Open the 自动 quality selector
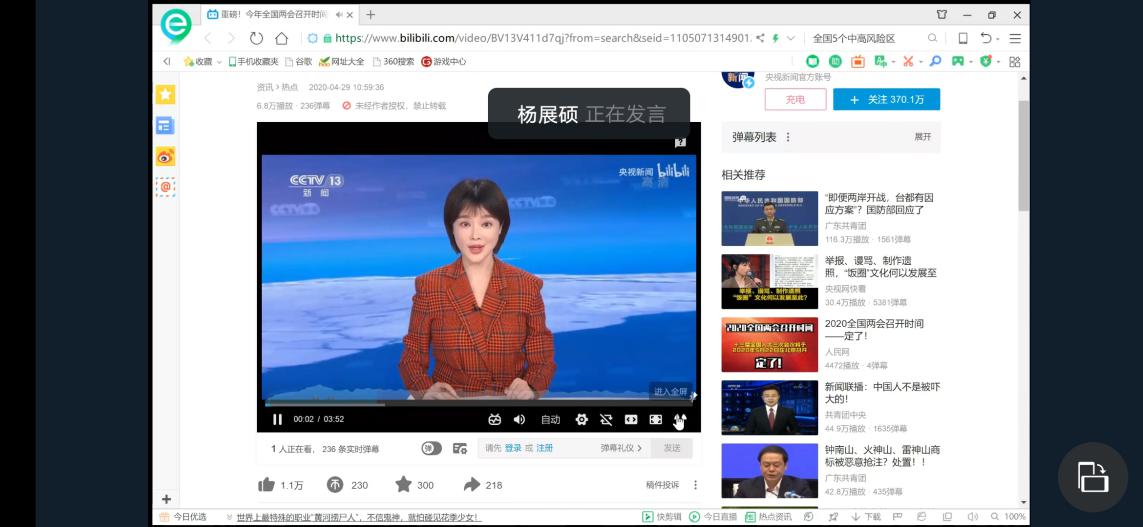1143x527 pixels. 550,419
